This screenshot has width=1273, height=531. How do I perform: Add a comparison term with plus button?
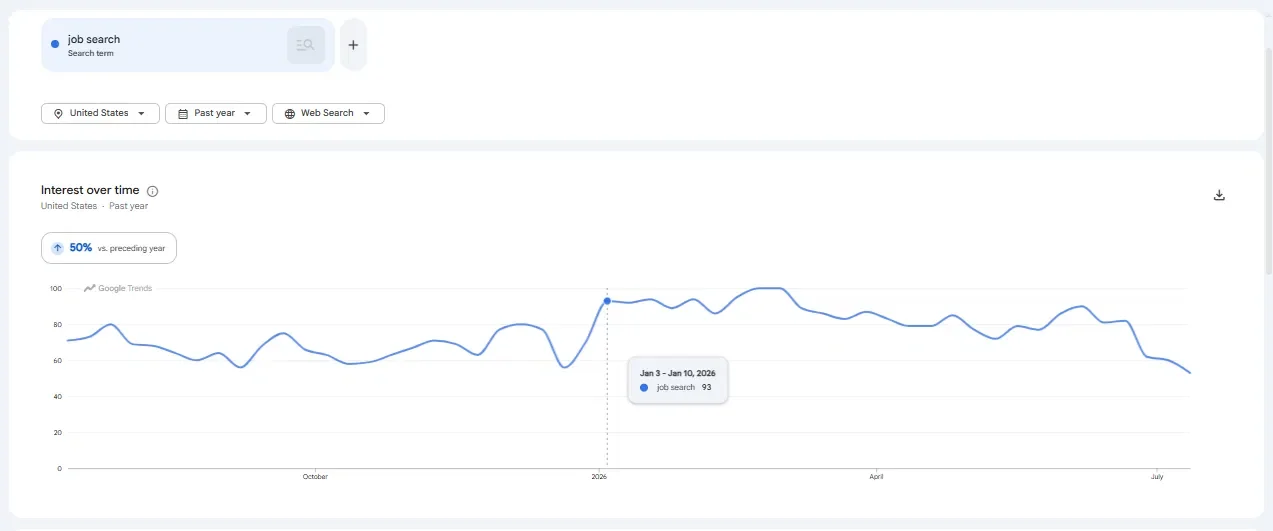pos(353,45)
